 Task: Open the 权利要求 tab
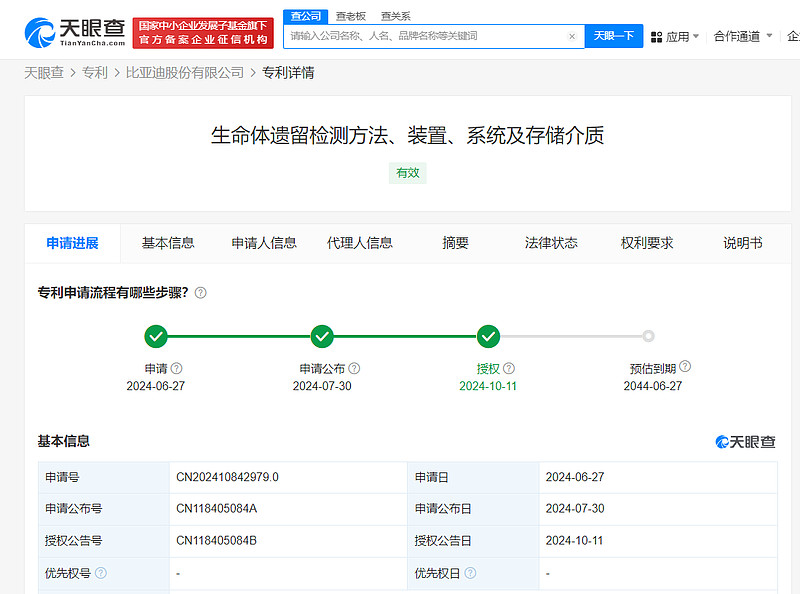pyautogui.click(x=647, y=243)
